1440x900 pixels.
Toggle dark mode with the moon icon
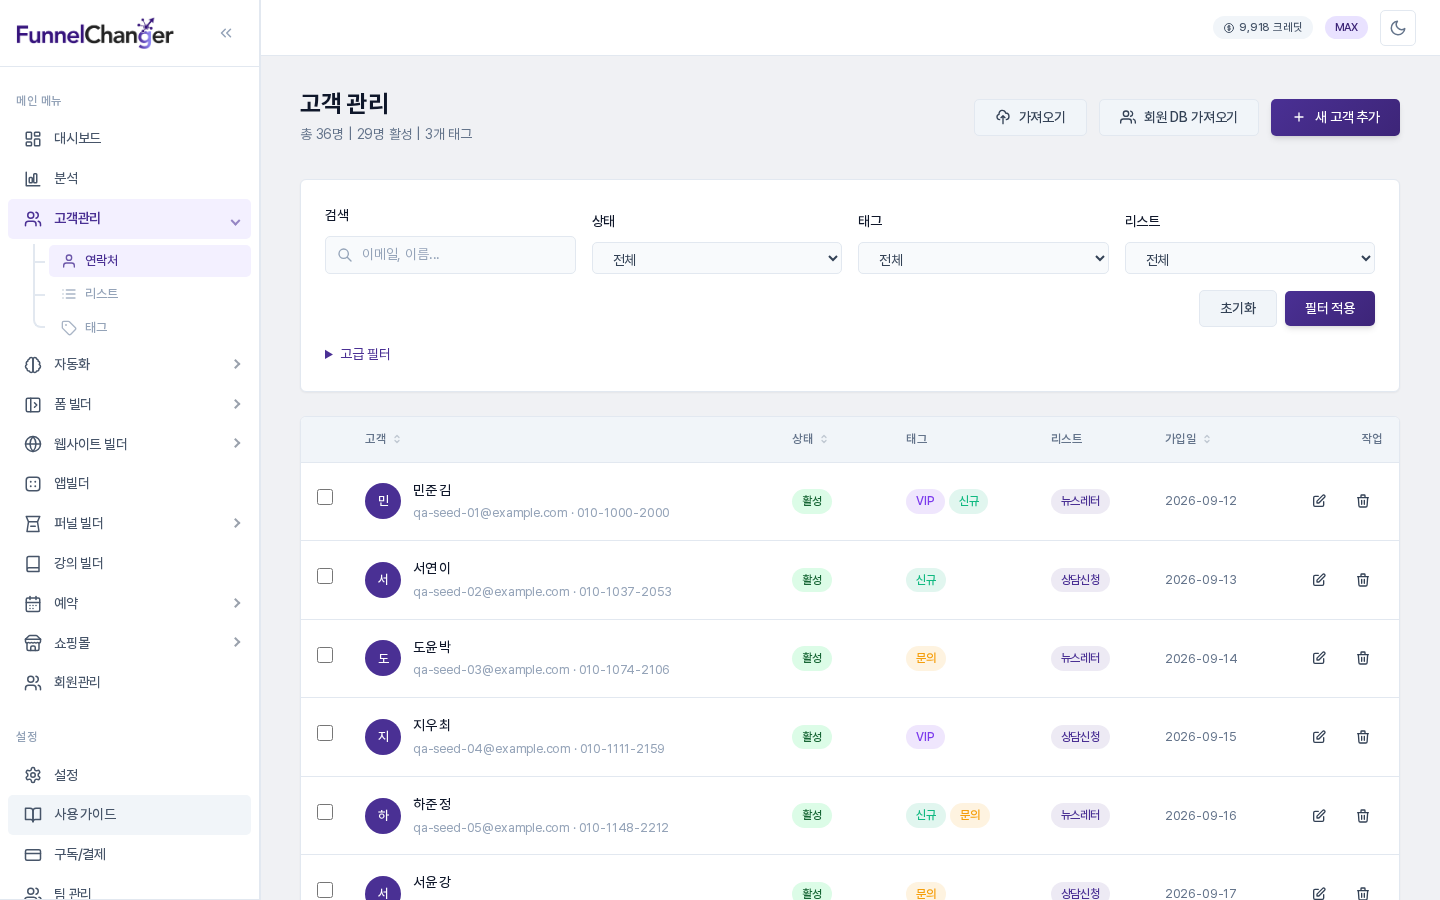pos(1398,28)
